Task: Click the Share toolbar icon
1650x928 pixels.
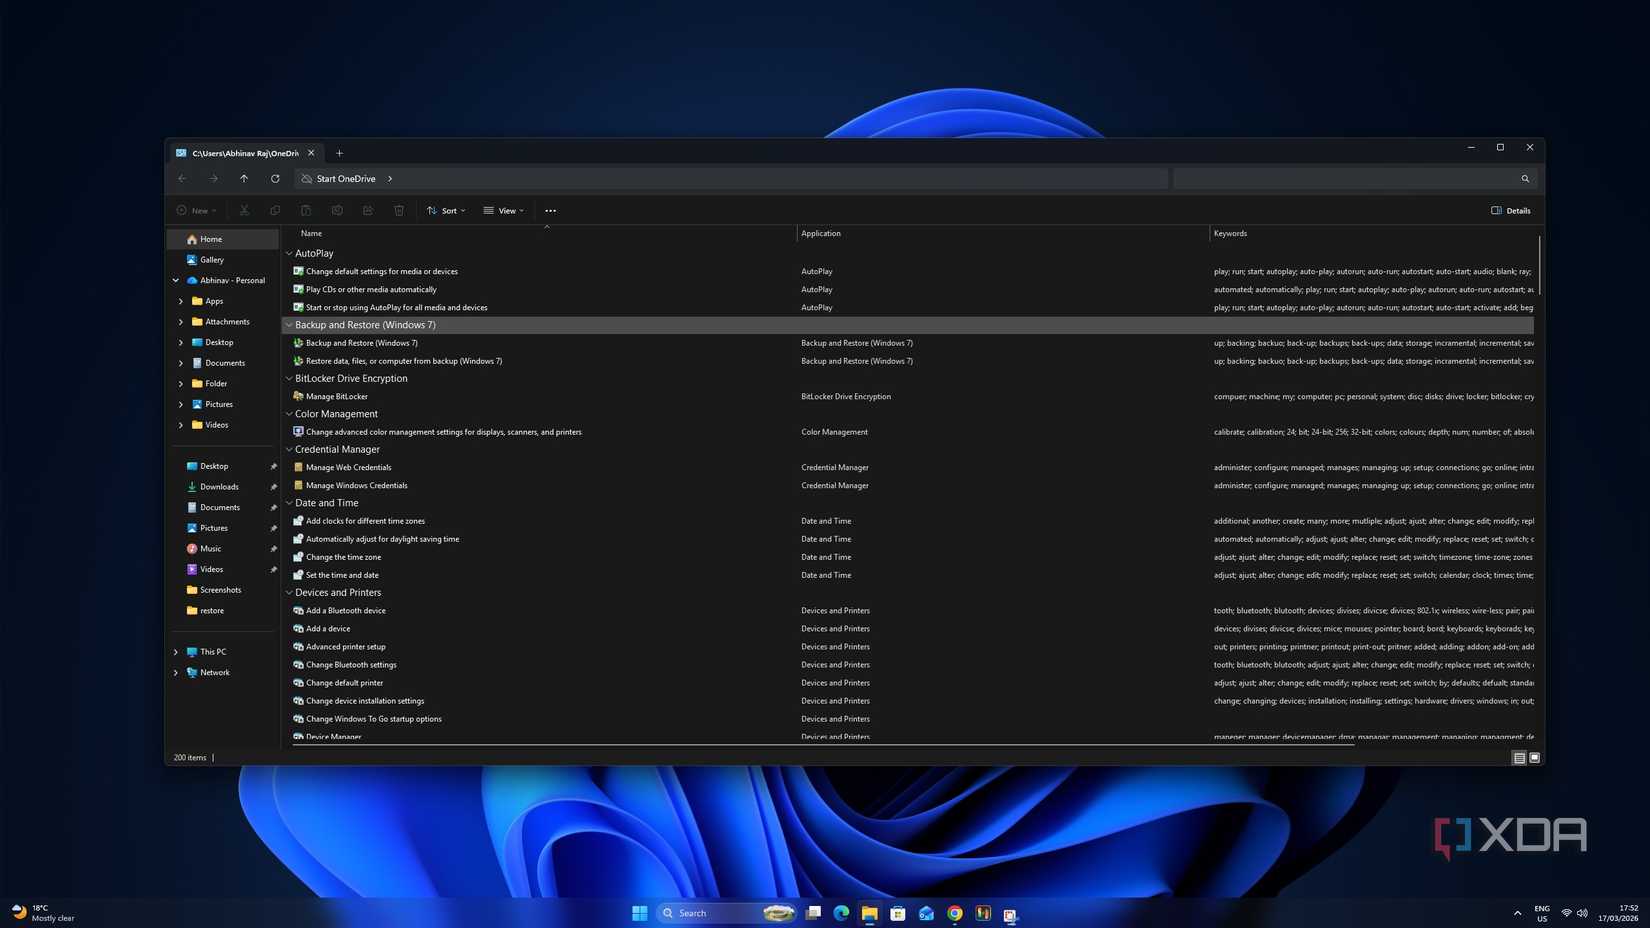Action: pyautogui.click(x=368, y=211)
